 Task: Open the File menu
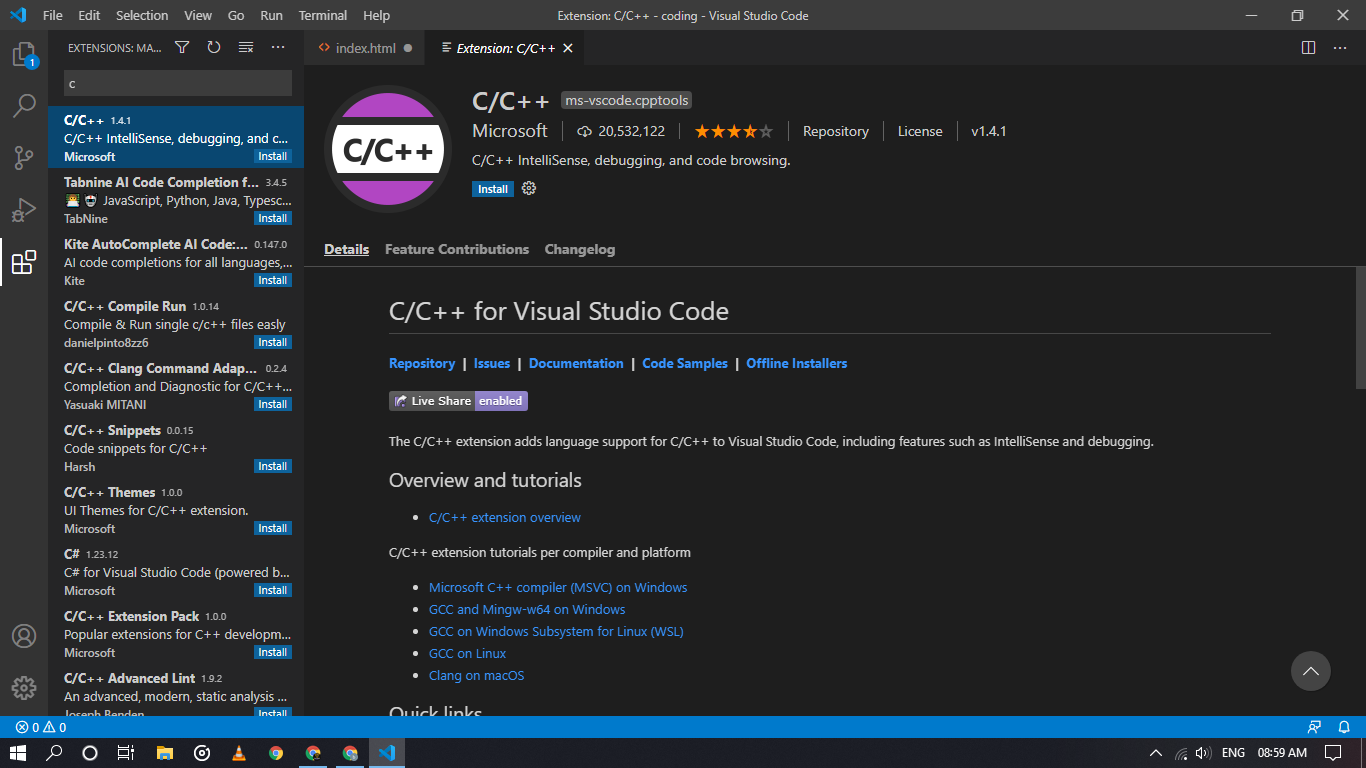coord(53,15)
